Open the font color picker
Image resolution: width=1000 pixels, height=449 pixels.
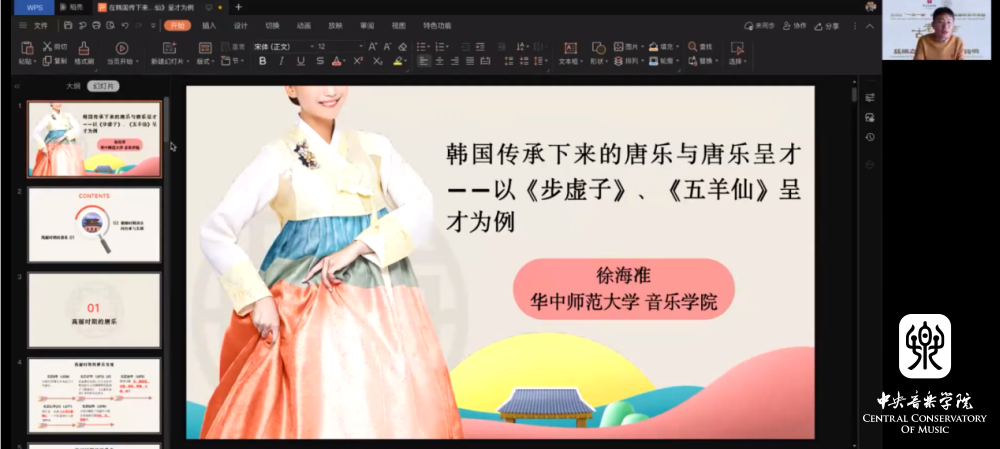pyautogui.click(x=339, y=61)
